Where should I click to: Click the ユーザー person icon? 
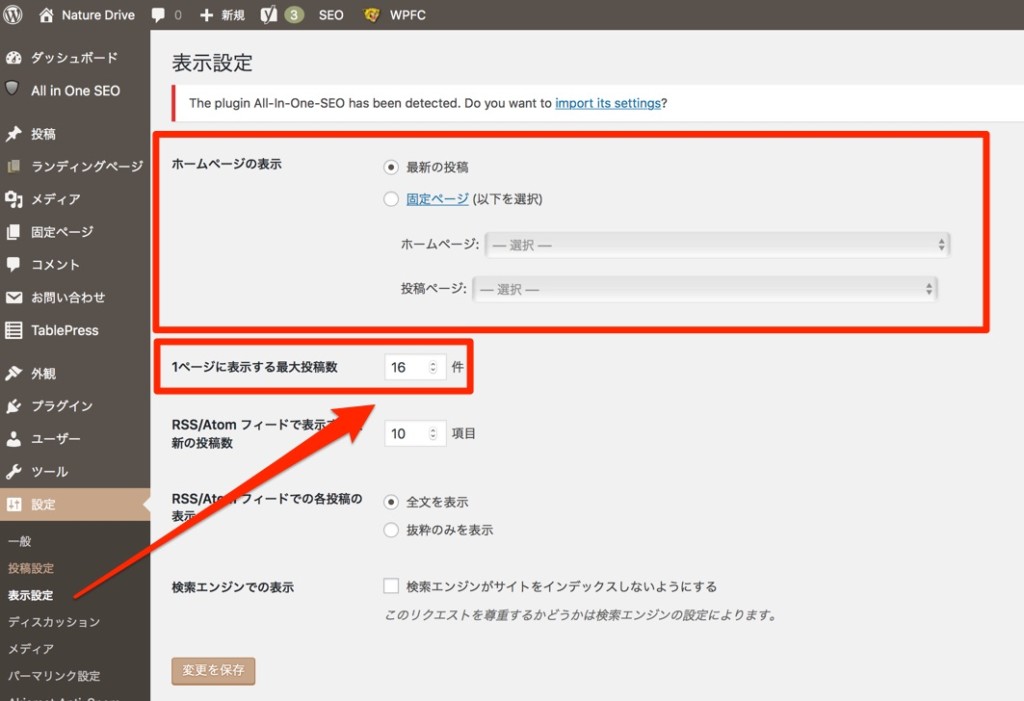(14, 438)
